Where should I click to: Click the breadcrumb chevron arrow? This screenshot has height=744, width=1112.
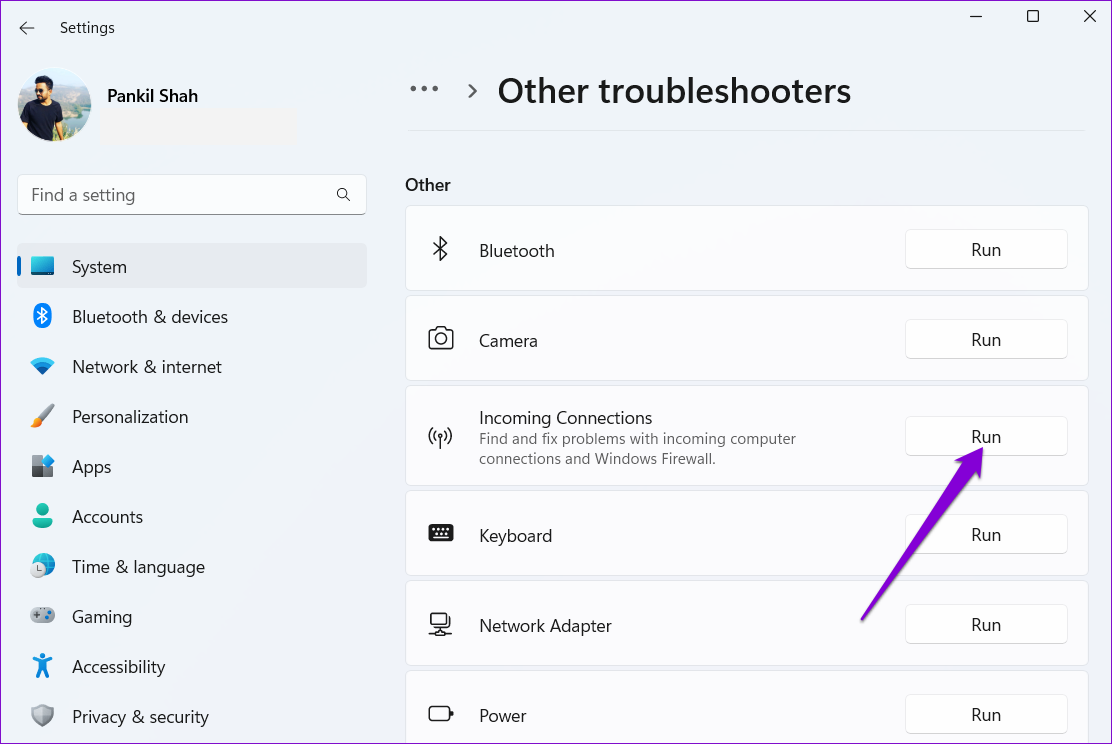472,91
